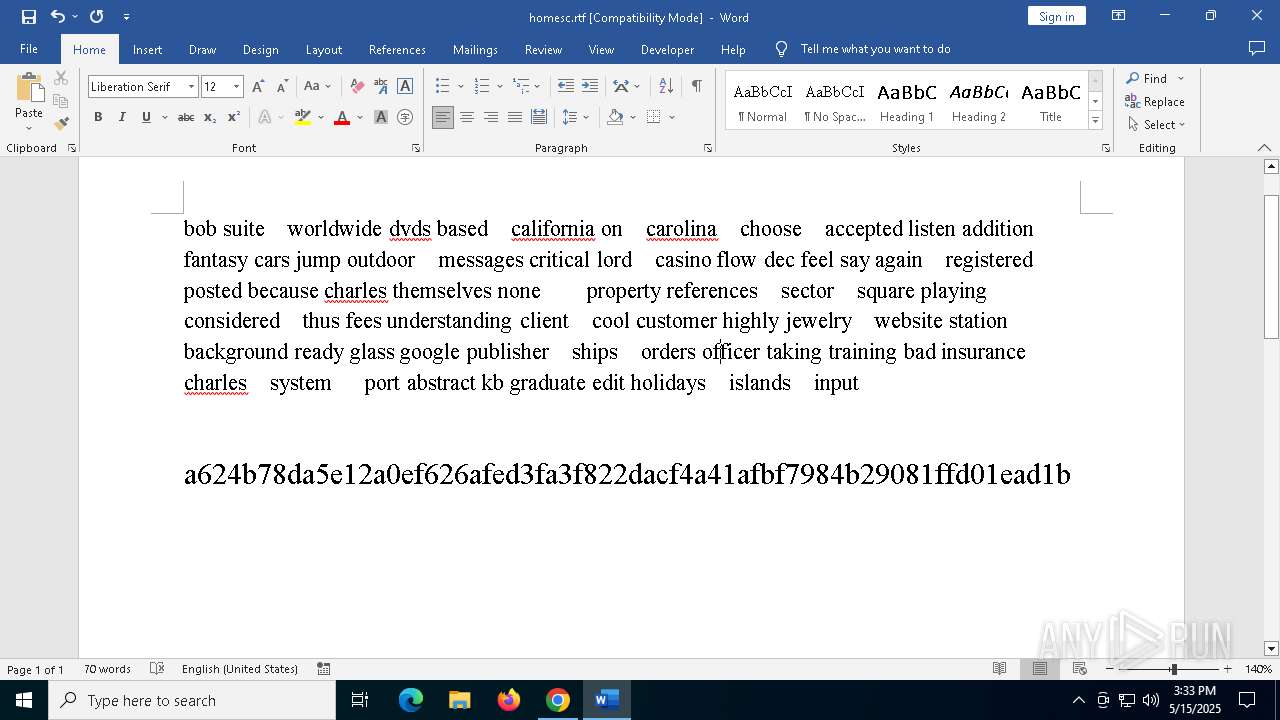Apply the Heading 1 style
Viewport: 1280px width, 720px height.
[907, 101]
